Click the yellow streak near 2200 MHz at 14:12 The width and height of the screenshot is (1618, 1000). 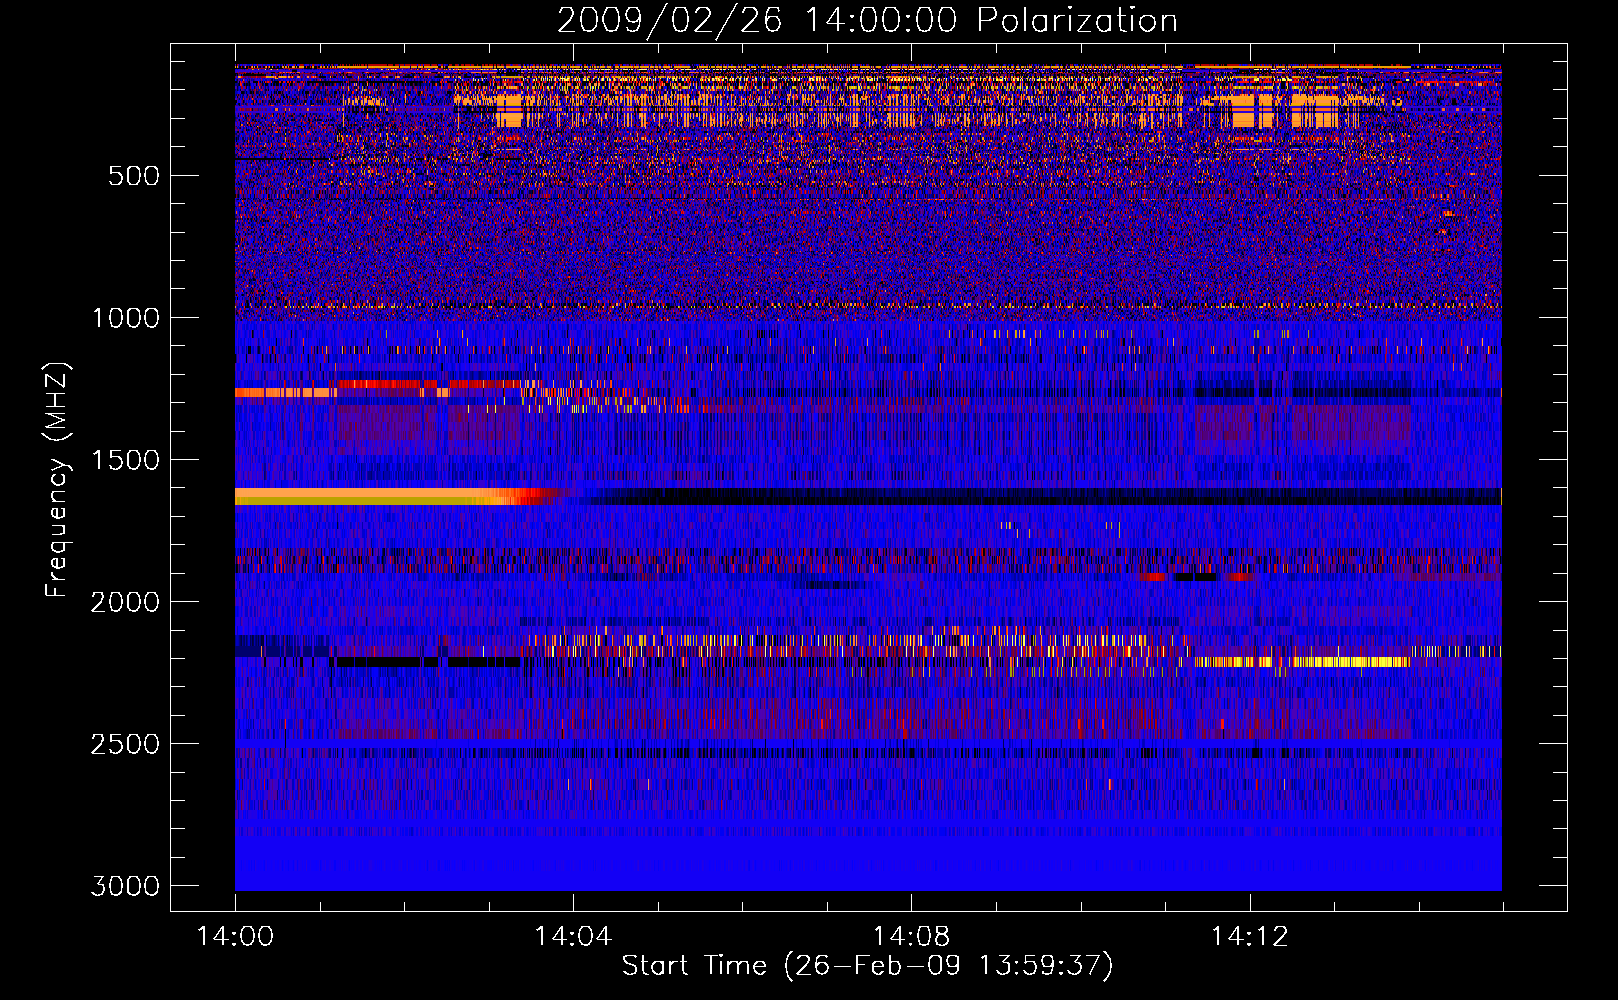click(1302, 662)
